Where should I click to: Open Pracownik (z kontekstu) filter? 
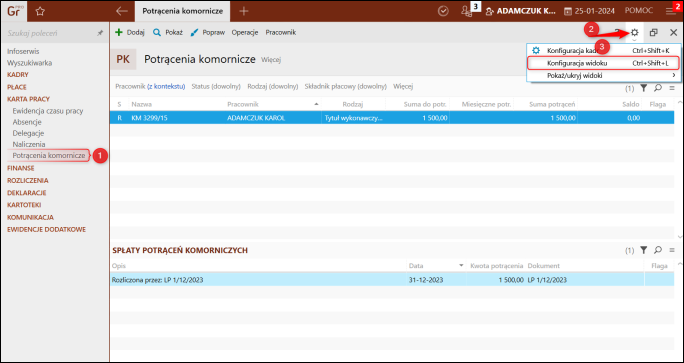(150, 86)
